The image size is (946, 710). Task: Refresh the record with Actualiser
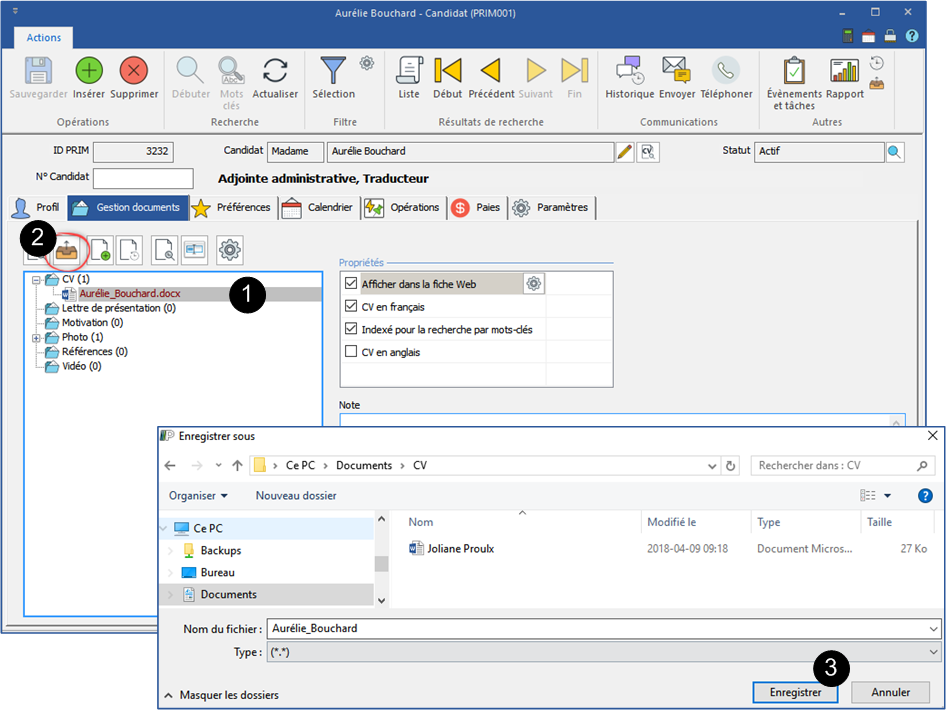click(275, 71)
